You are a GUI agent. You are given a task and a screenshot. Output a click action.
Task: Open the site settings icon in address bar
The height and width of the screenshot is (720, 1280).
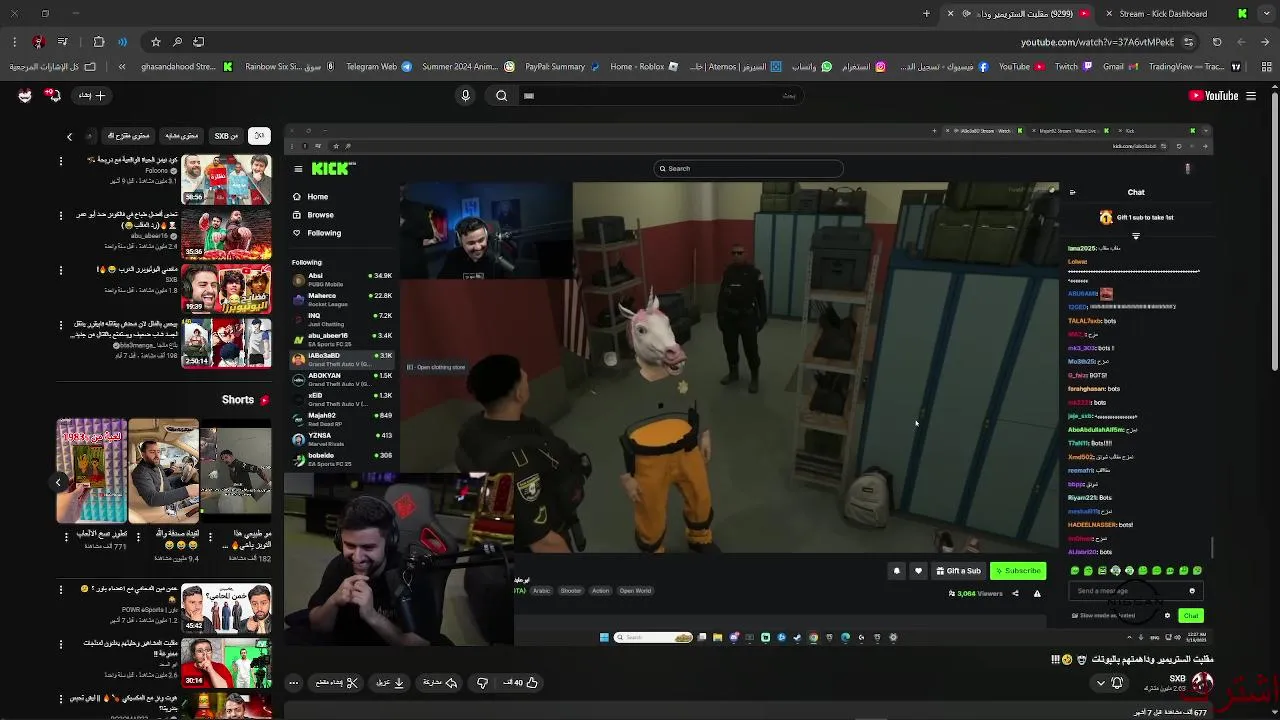pos(1188,42)
